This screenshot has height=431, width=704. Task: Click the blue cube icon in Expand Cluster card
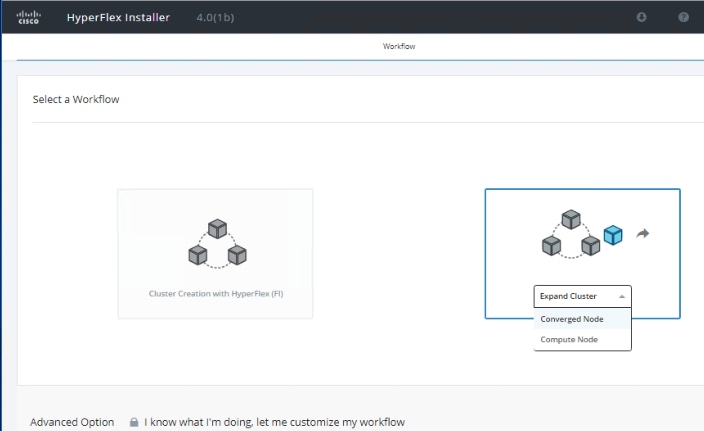click(613, 235)
